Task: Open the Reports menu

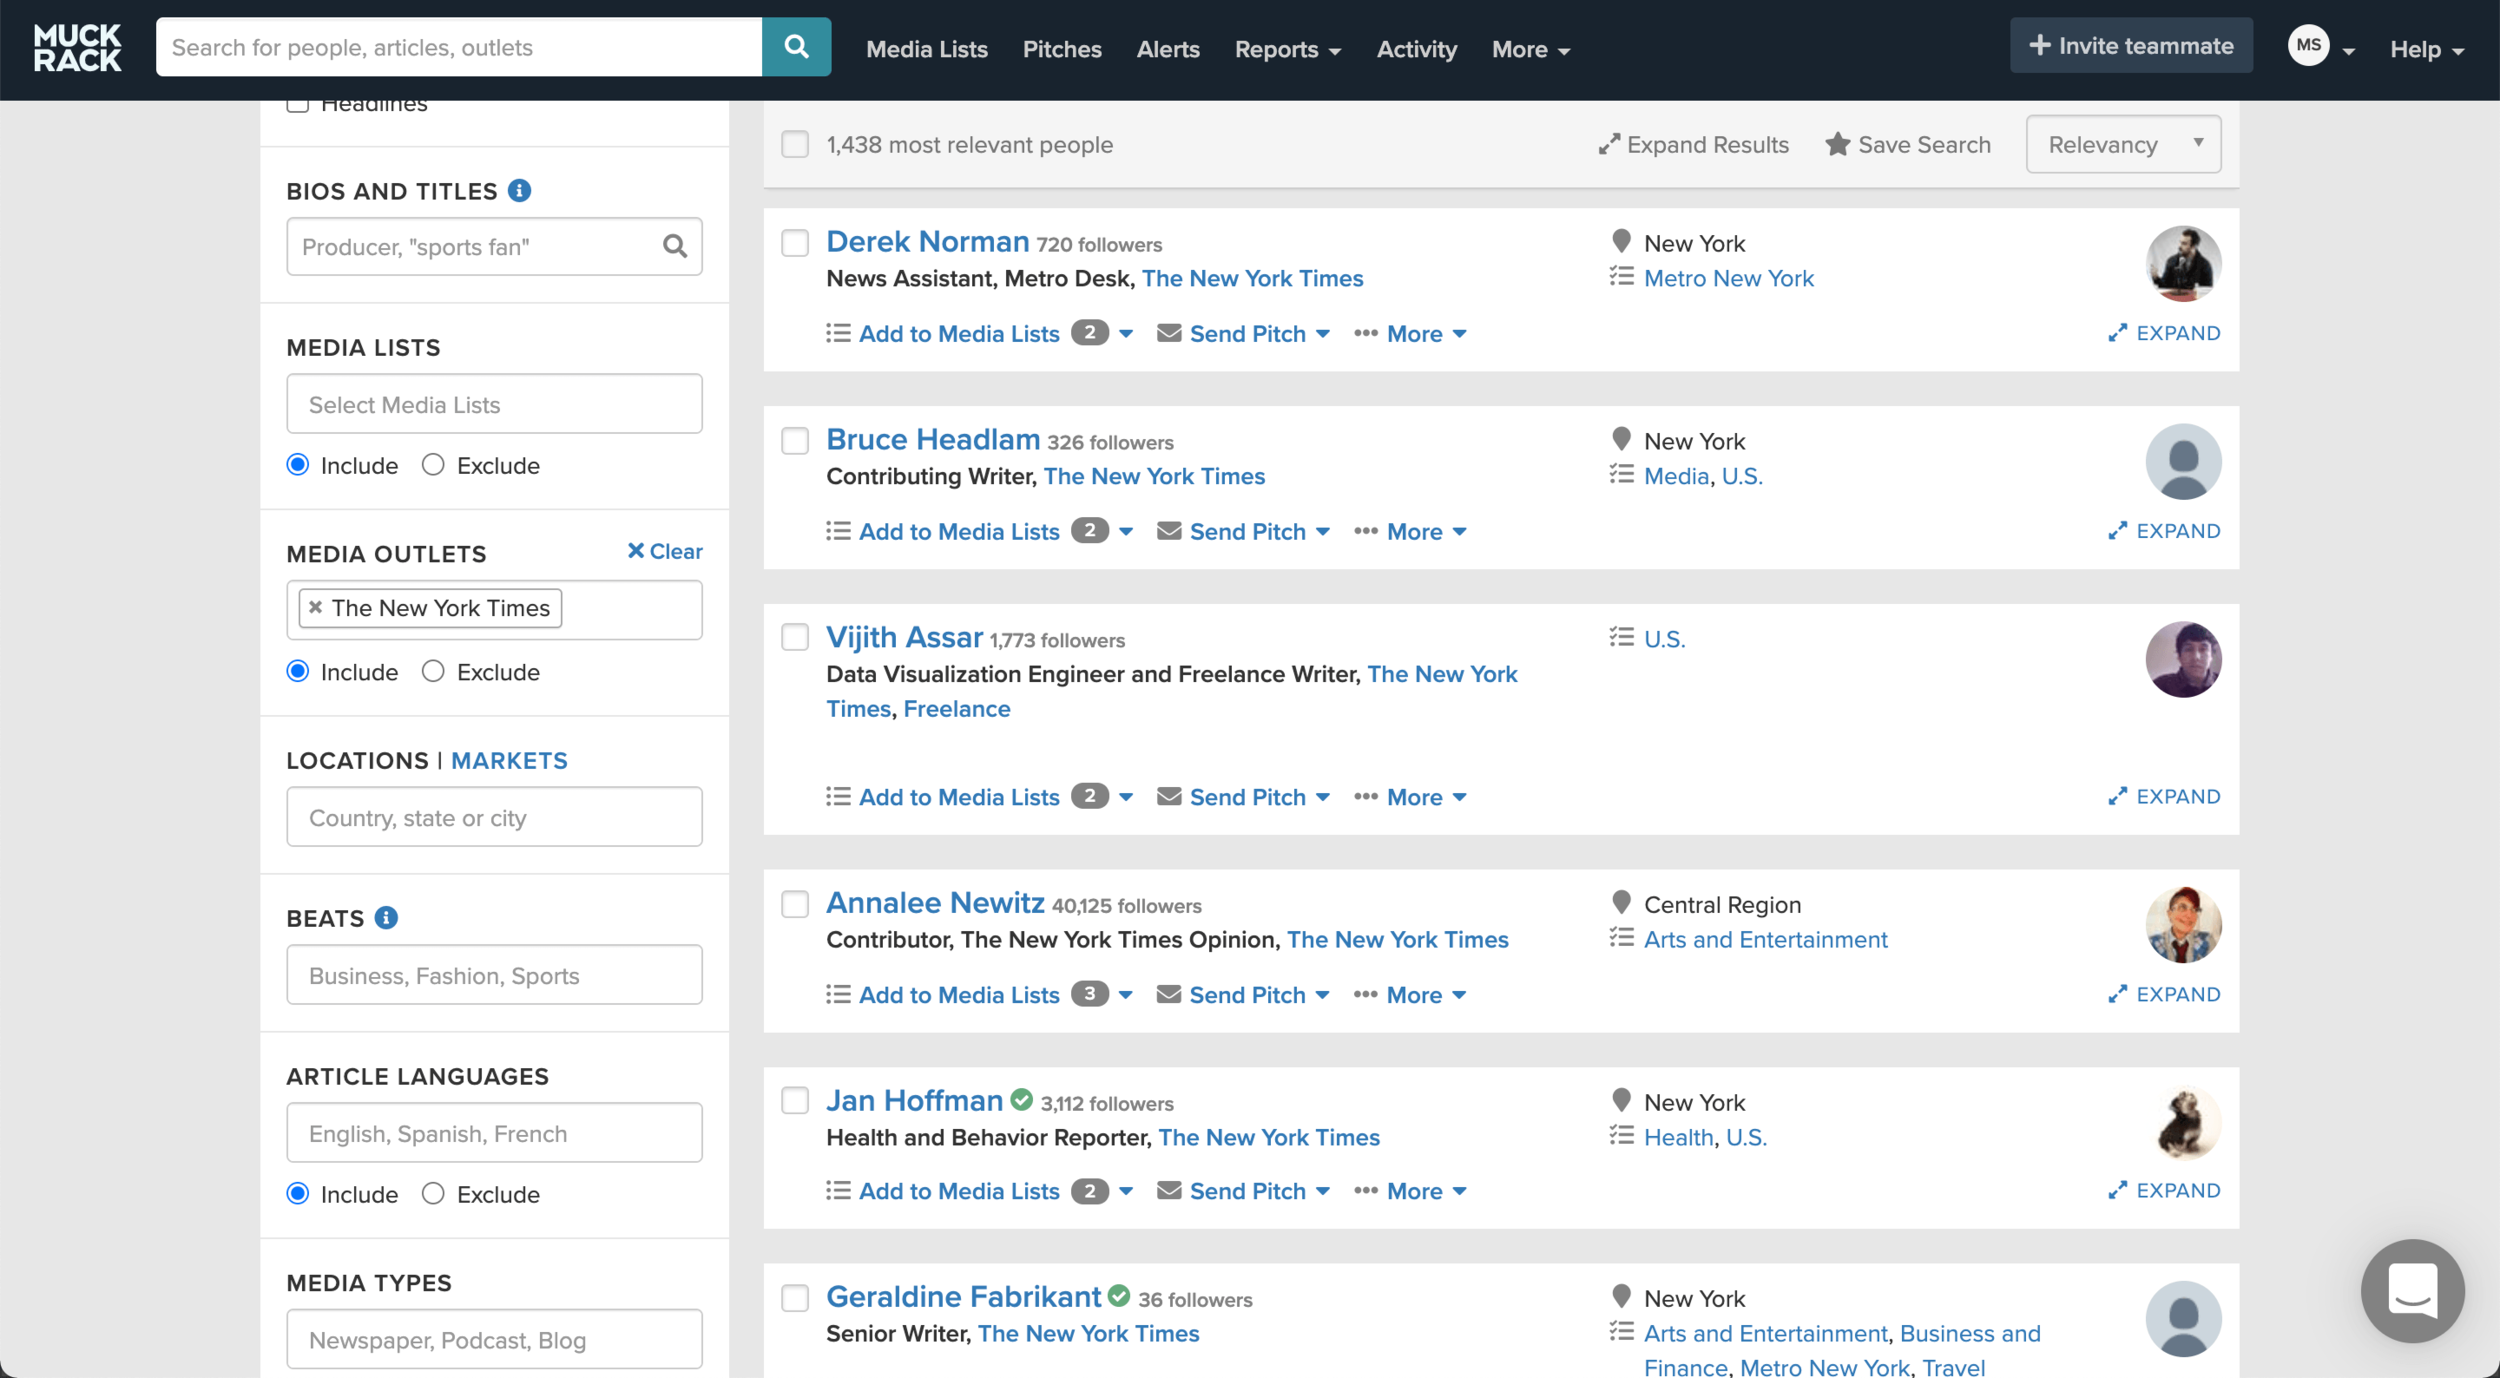Action: click(1287, 49)
